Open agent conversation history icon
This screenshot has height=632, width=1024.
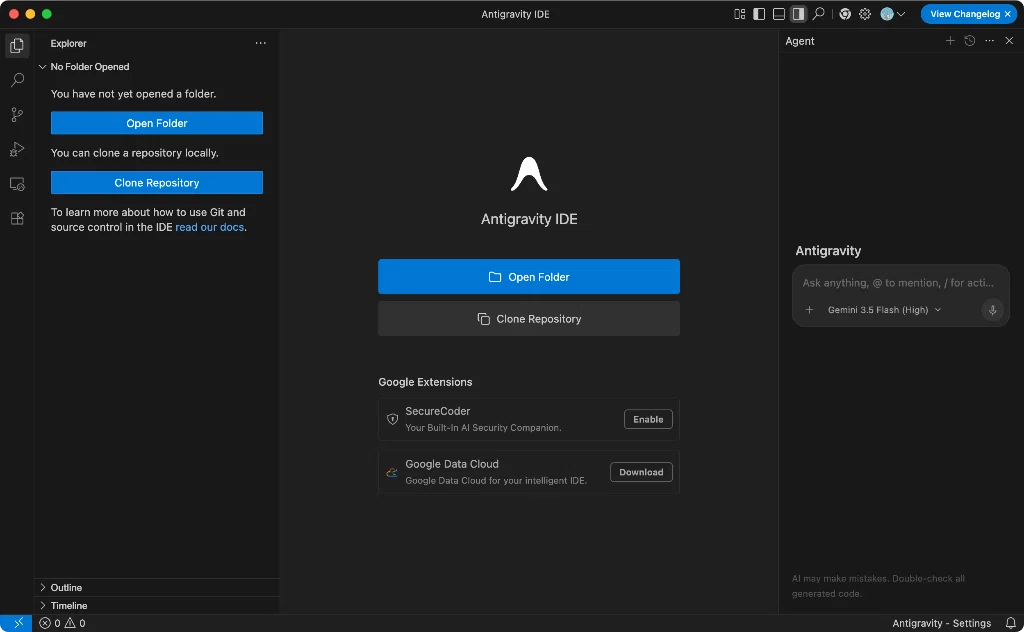pos(970,40)
